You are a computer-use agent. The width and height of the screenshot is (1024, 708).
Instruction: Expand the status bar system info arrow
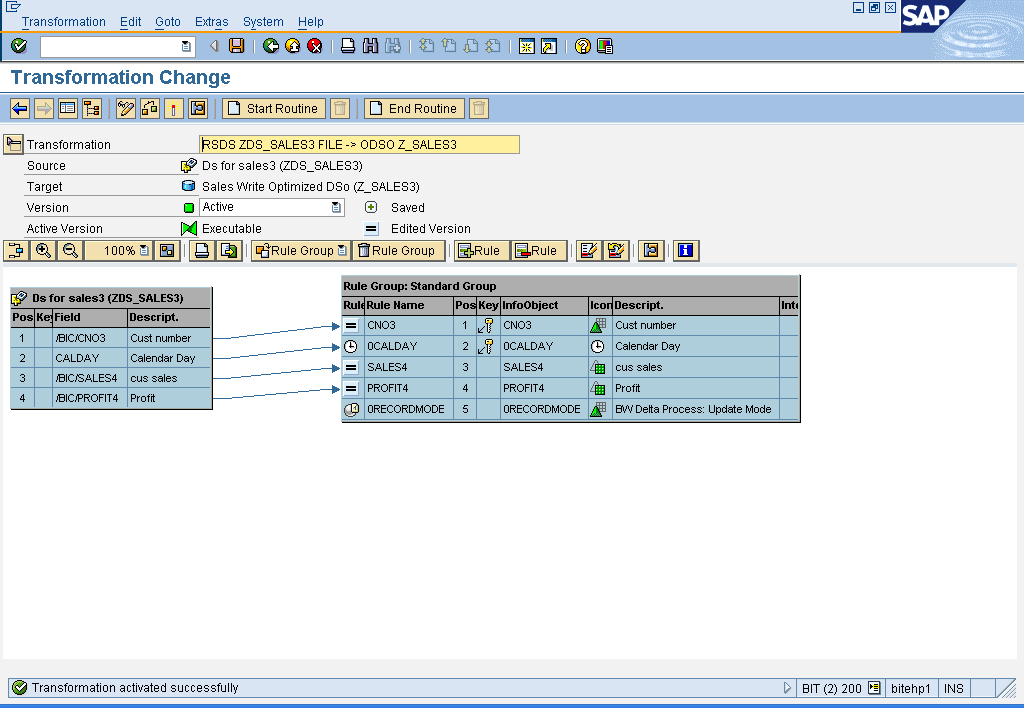point(787,688)
